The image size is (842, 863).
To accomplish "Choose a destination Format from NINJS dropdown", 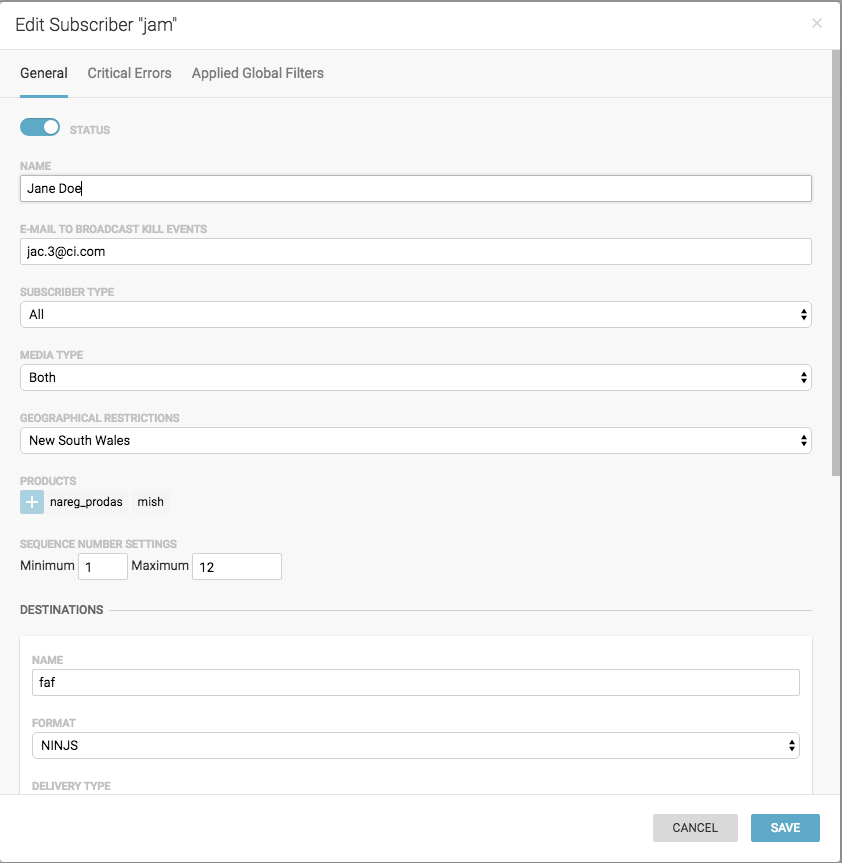I will pyautogui.click(x=415, y=745).
